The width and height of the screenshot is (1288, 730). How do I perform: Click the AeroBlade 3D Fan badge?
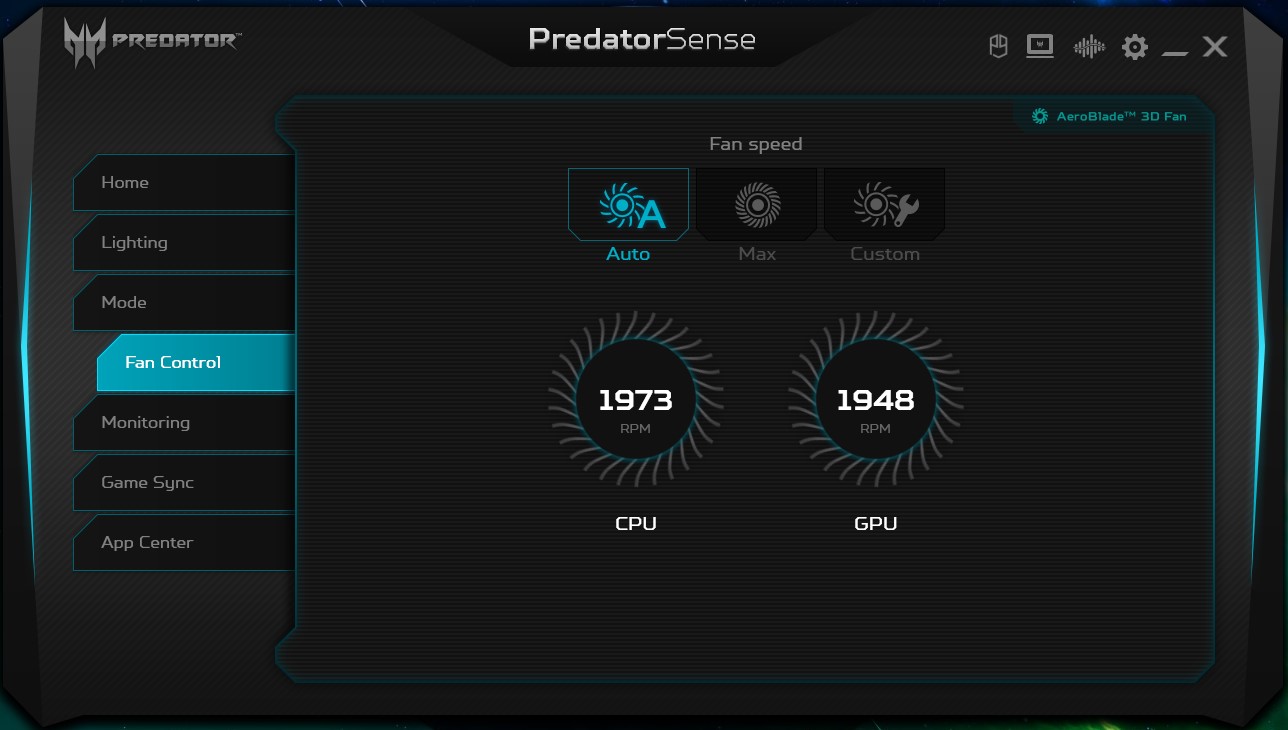pos(1110,116)
